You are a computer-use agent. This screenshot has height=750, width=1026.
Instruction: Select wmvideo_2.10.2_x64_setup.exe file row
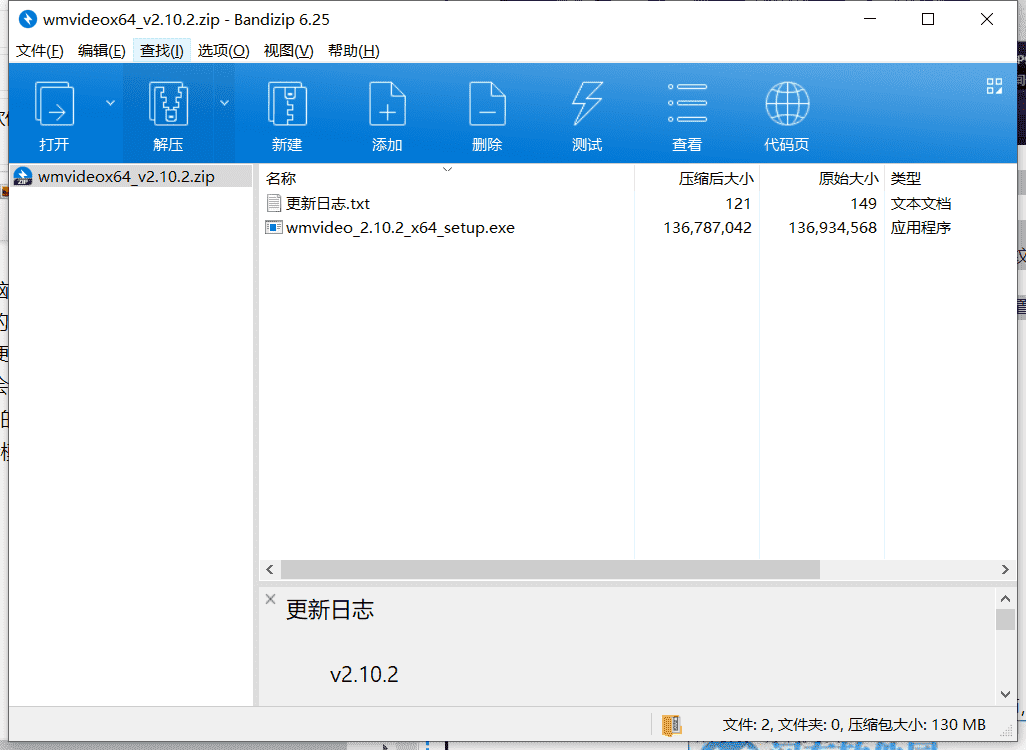click(637, 228)
